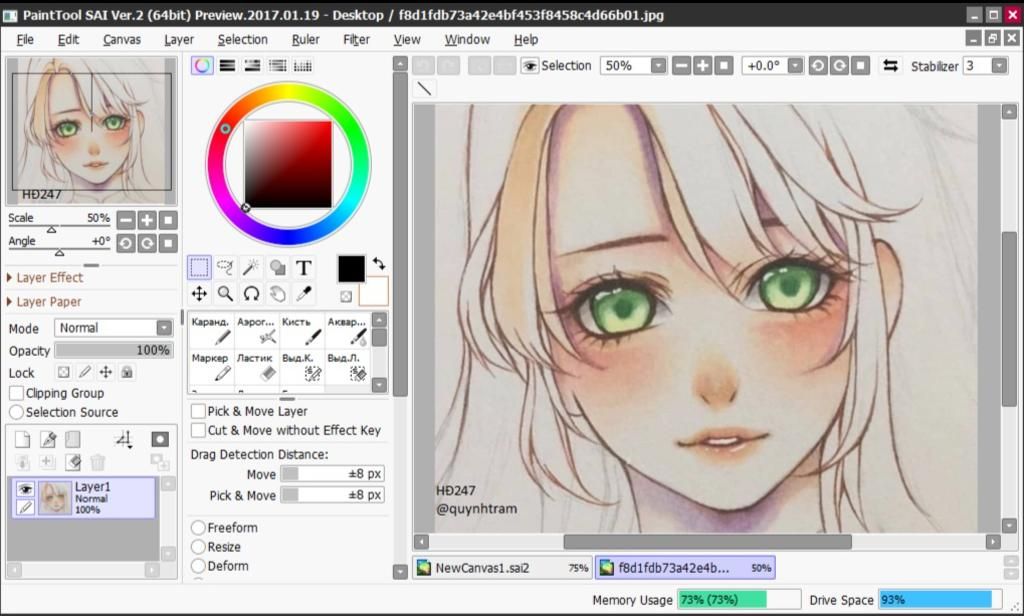The image size is (1024, 616).
Task: Show the color wheel panel
Action: click(x=202, y=65)
